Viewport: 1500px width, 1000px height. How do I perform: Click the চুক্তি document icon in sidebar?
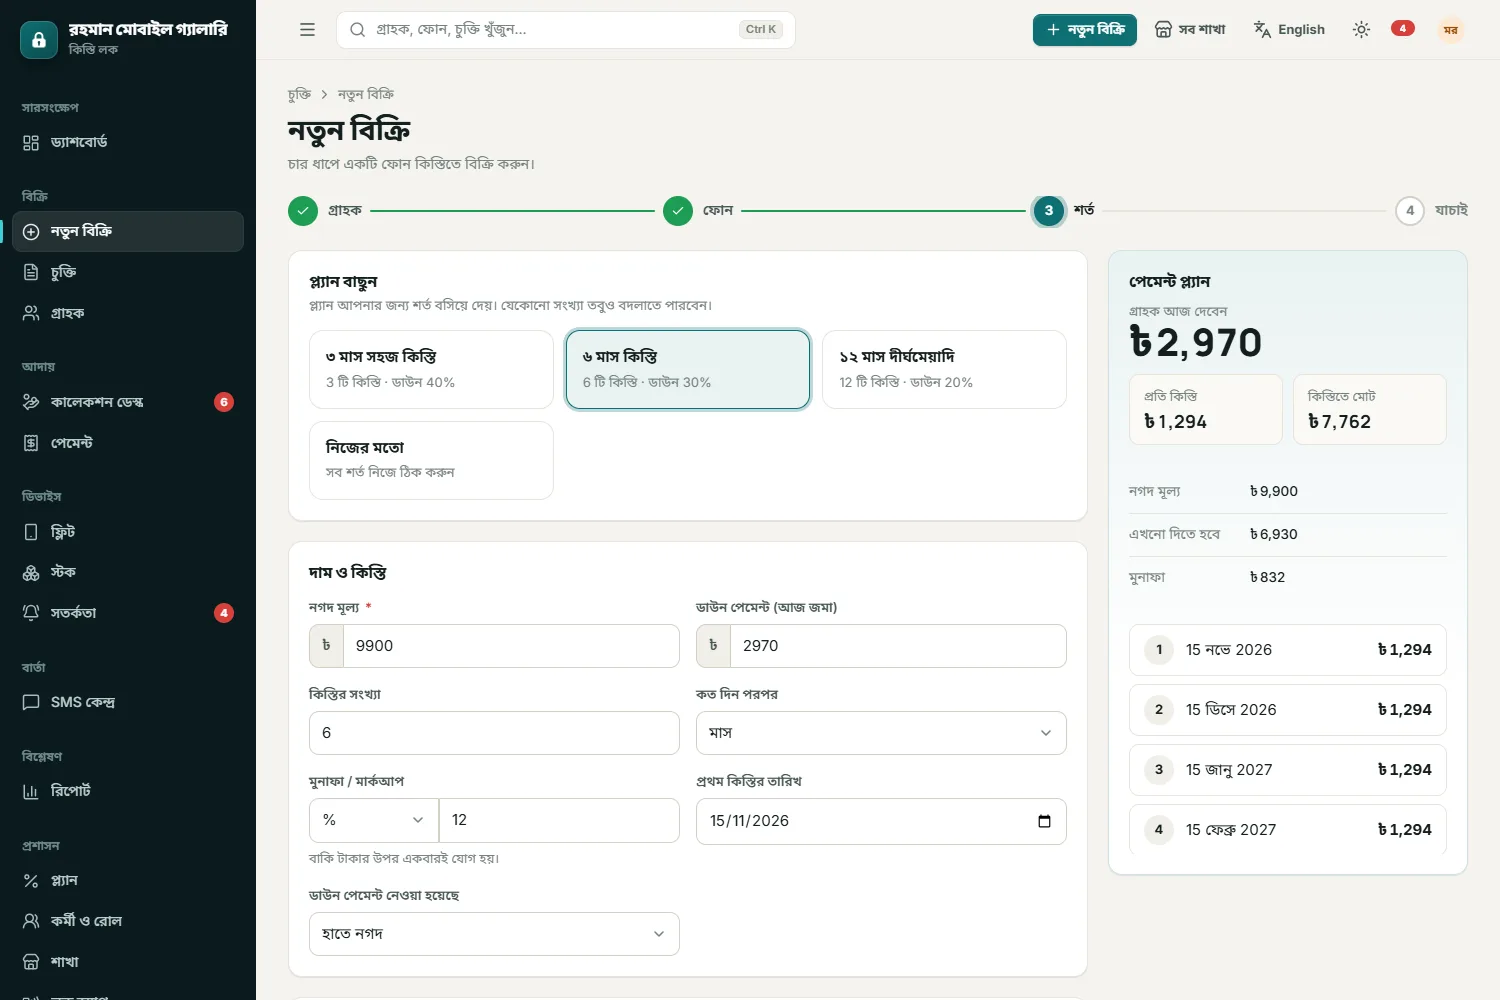[31, 272]
